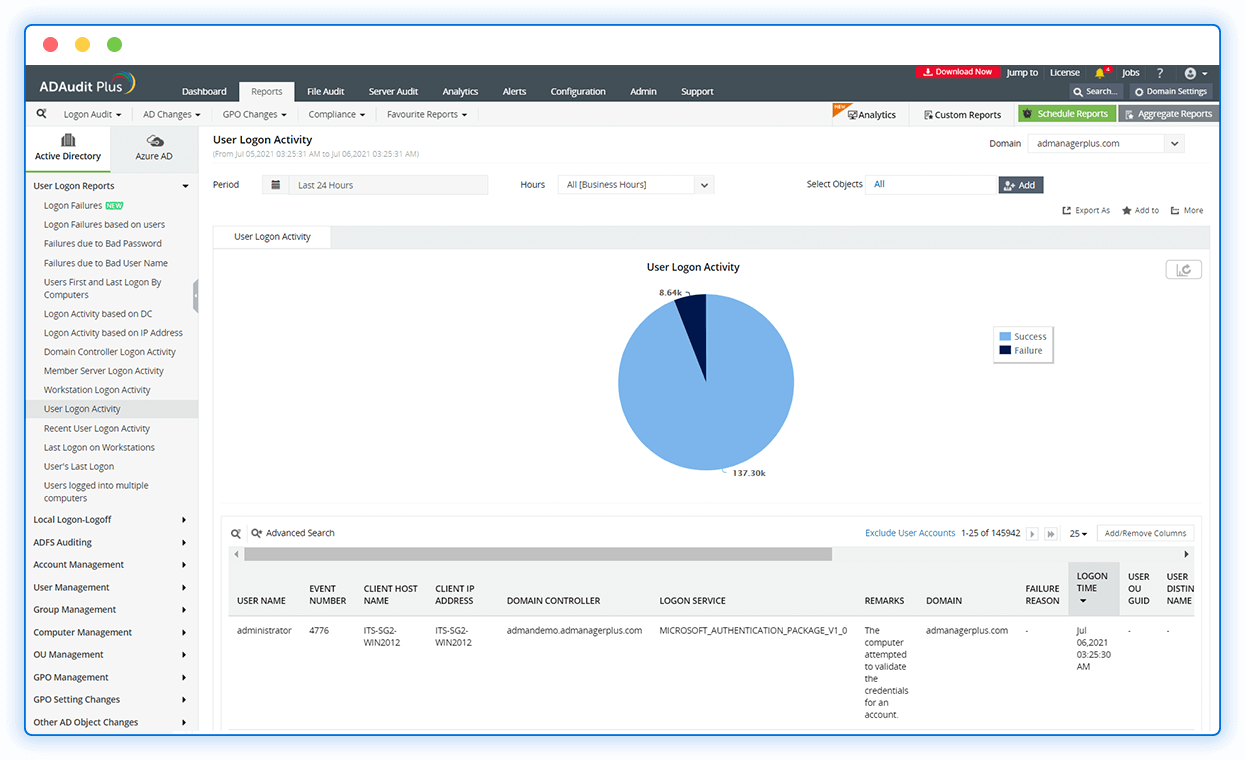Image resolution: width=1245 pixels, height=760 pixels.
Task: Click the Download Now button
Action: point(958,72)
